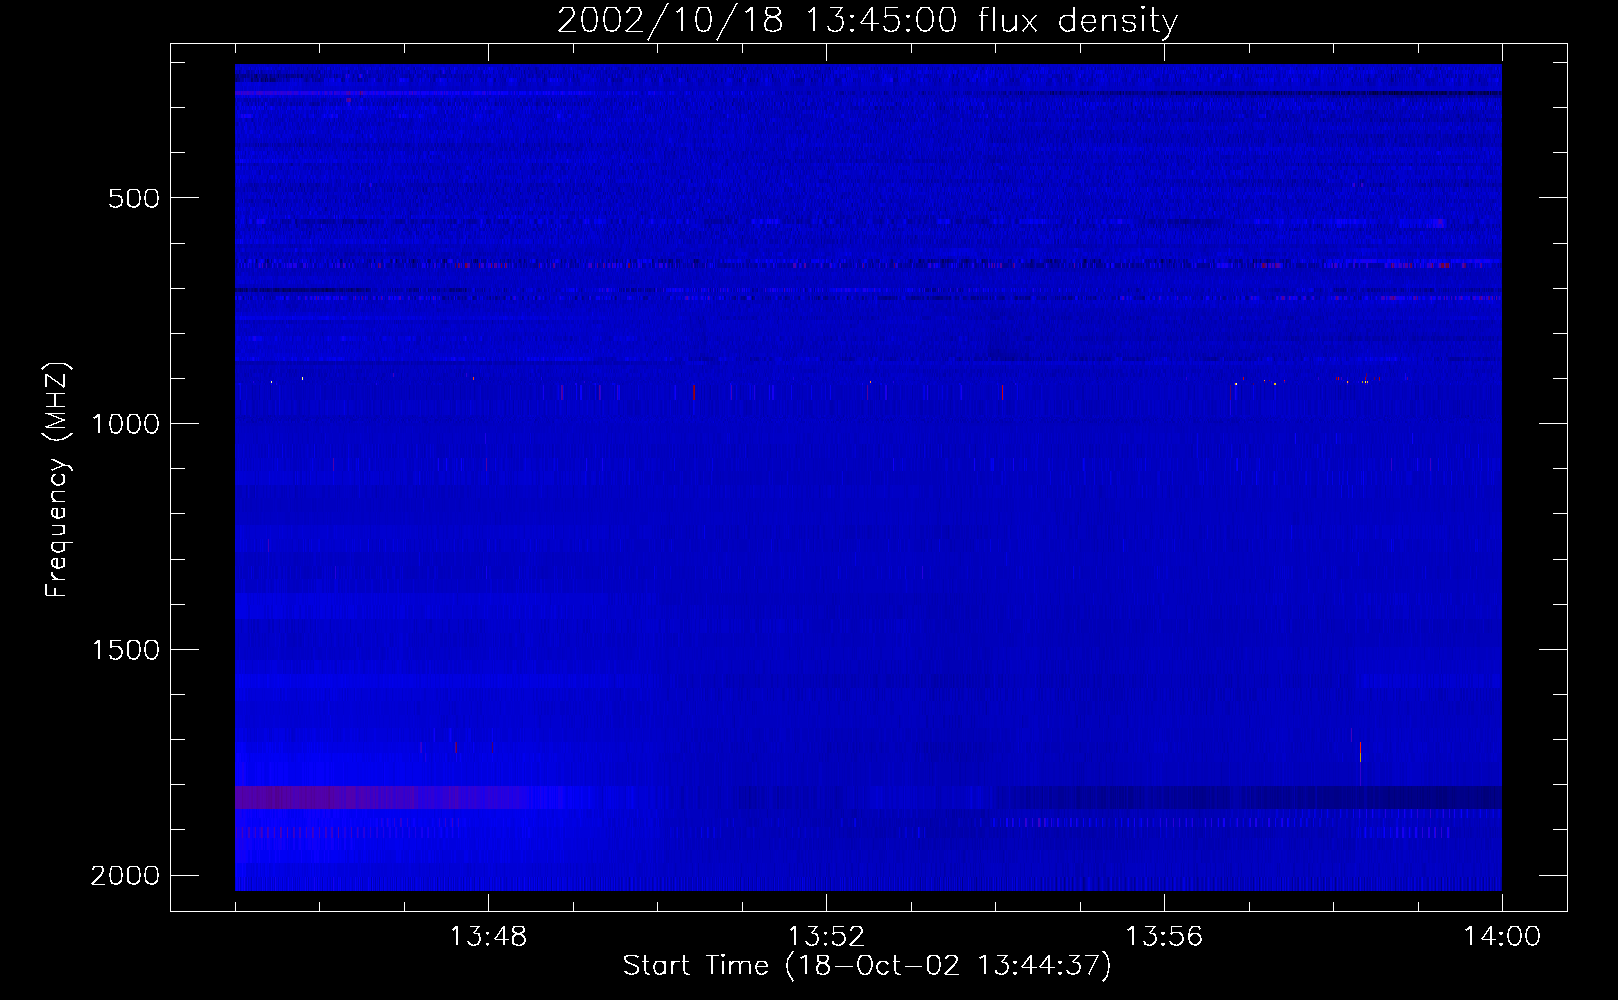Click the 1500 frequency tick label
1618x1000 pixels.
[x=125, y=650]
